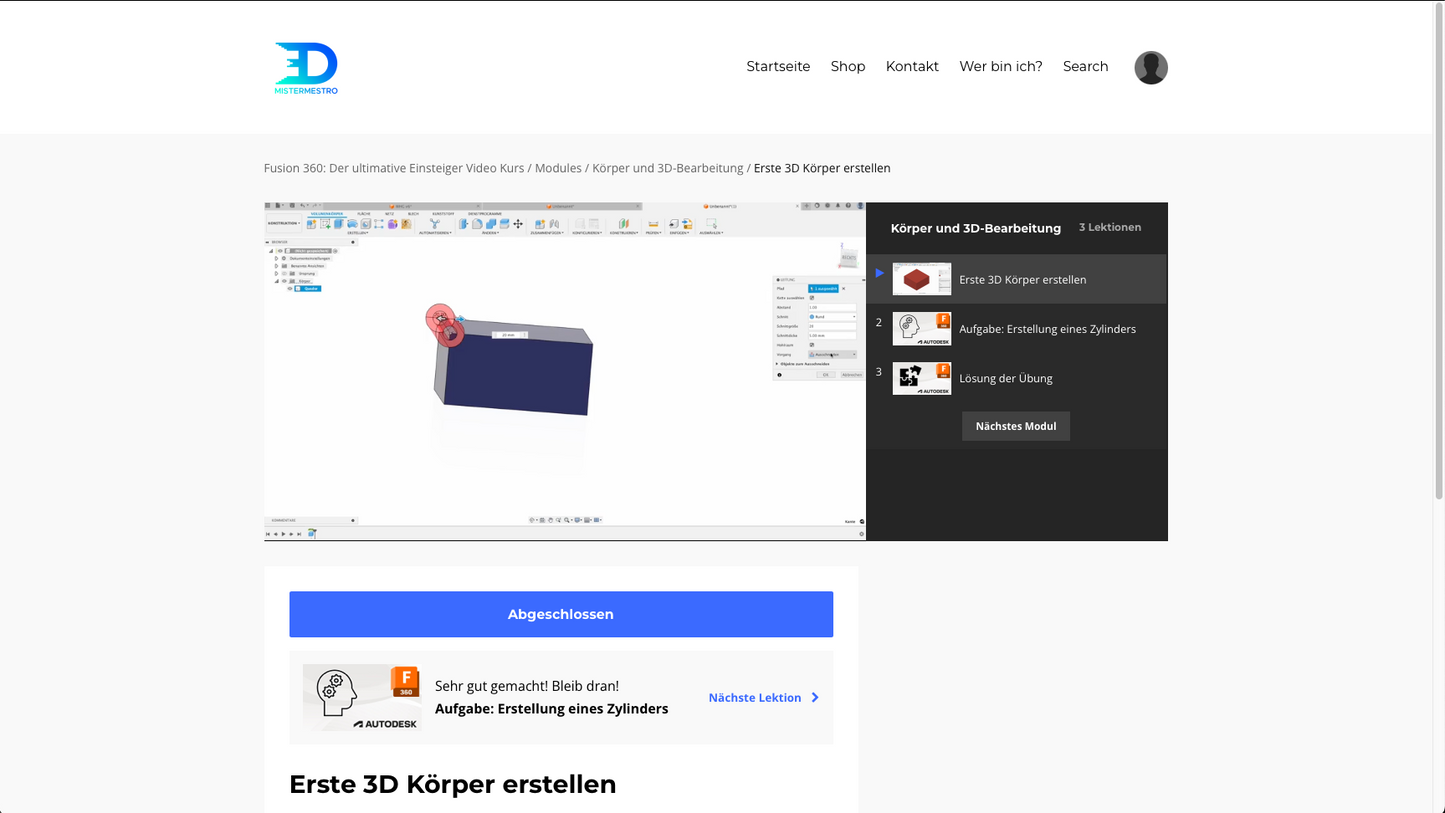Click the arrow next to Nächste Lektion
The width and height of the screenshot is (1445, 813).
coord(815,698)
